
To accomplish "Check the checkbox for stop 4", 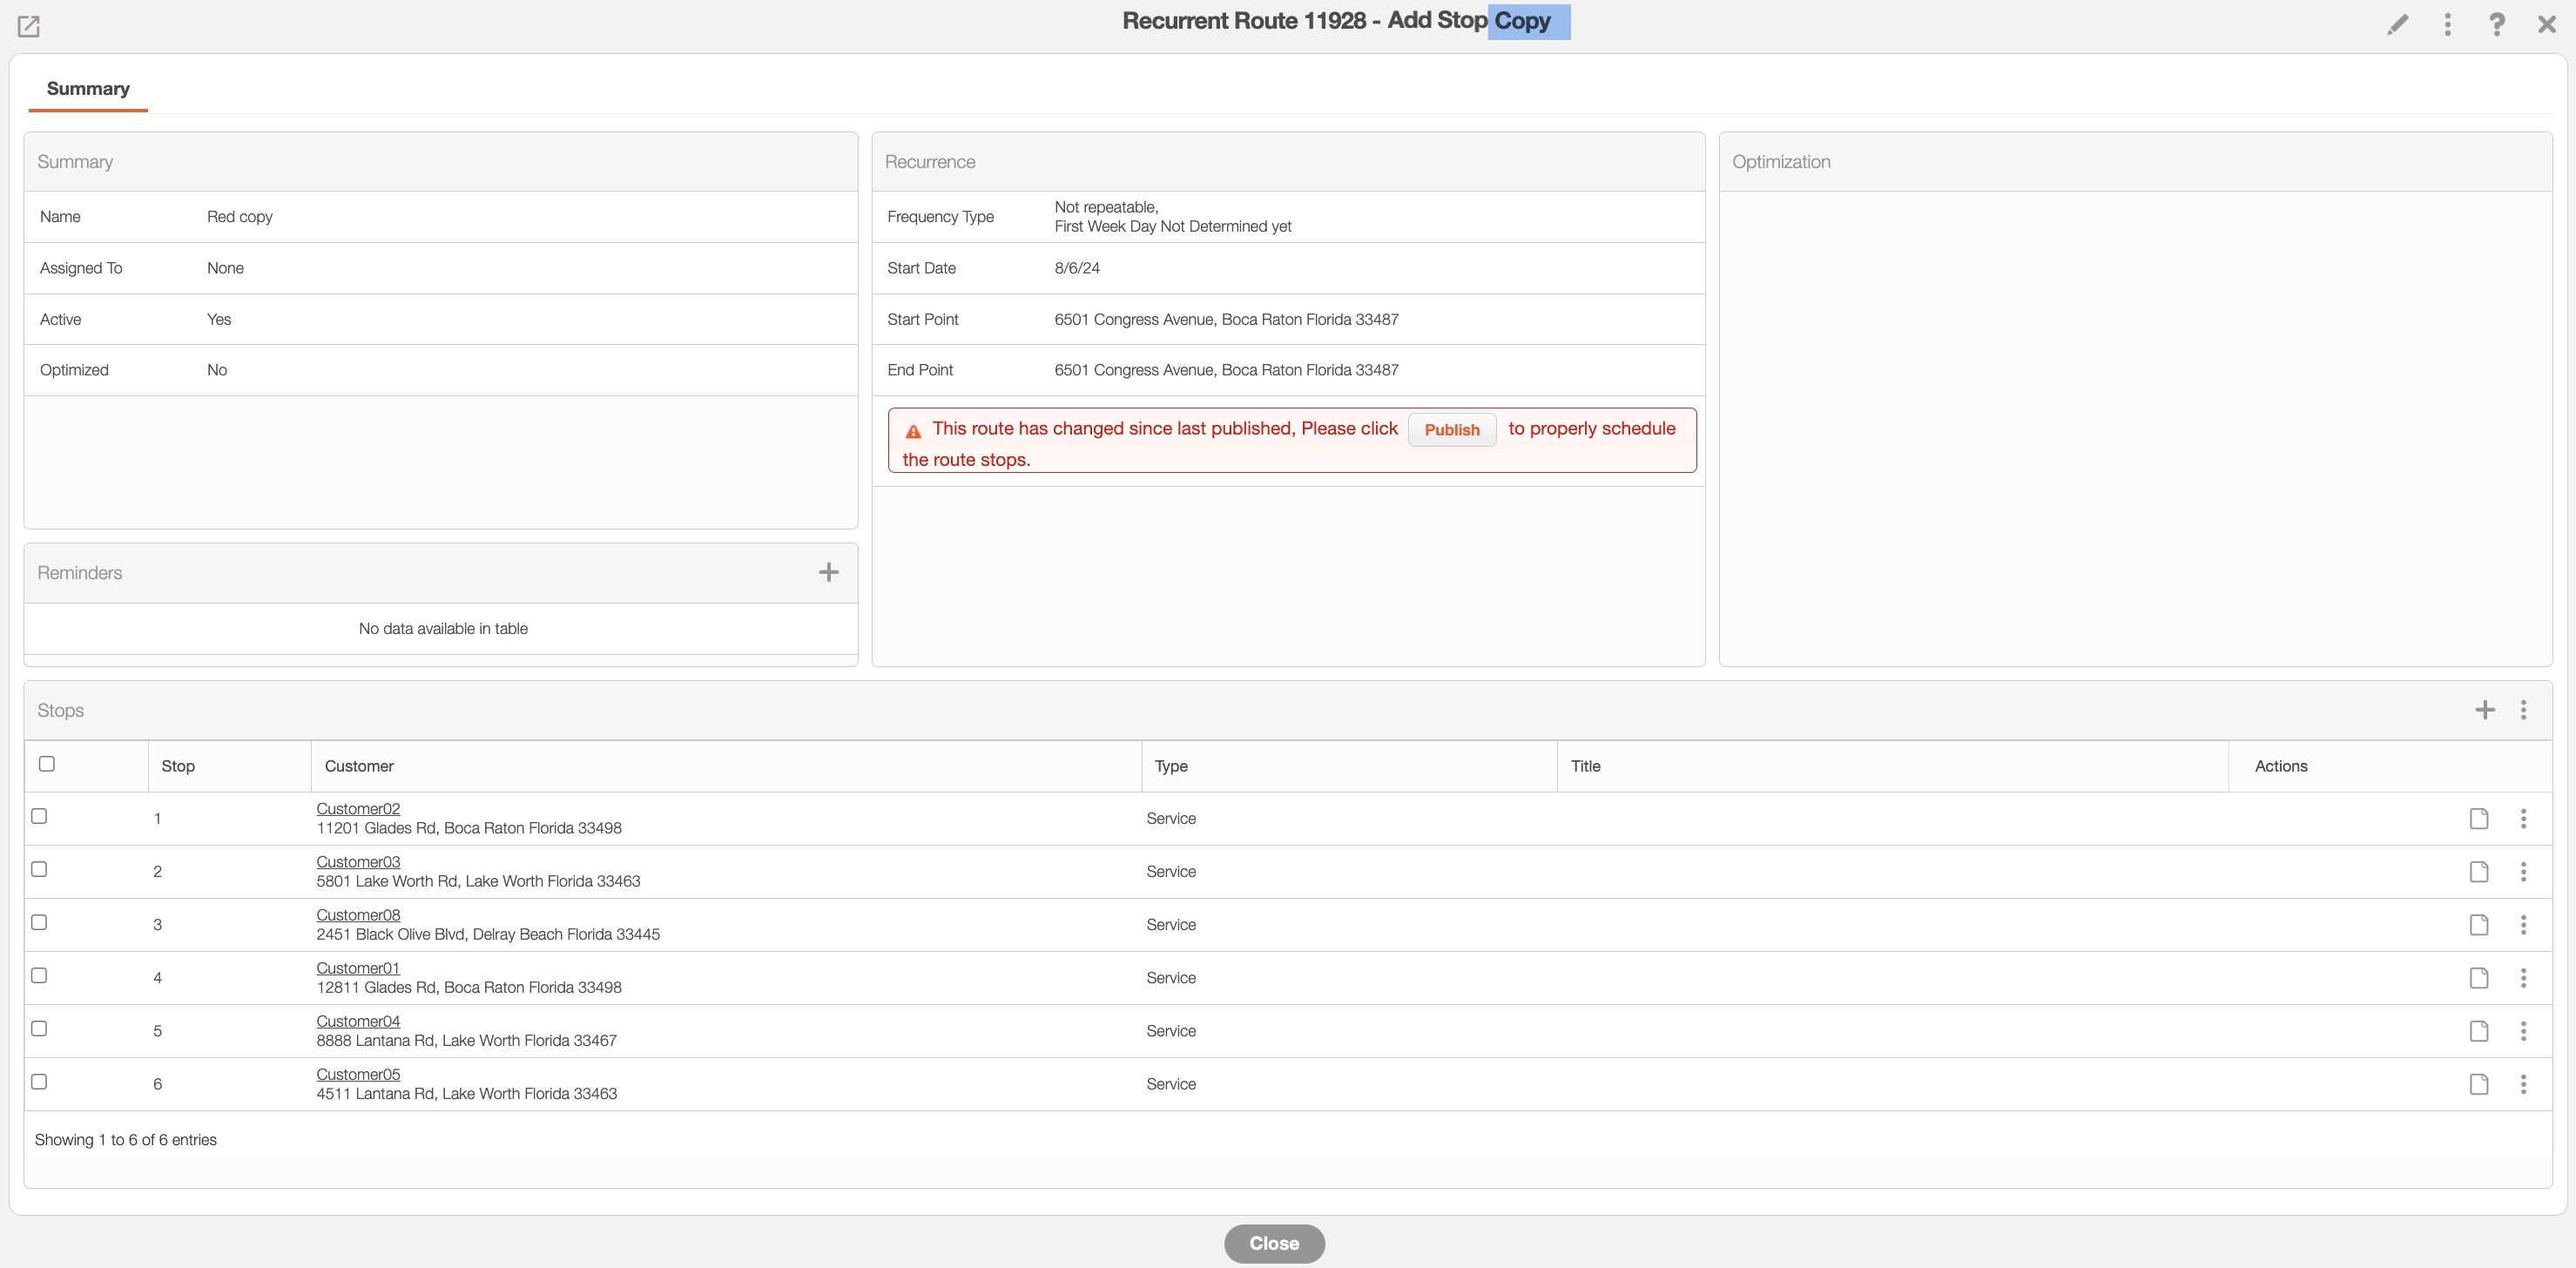I will (39, 975).
